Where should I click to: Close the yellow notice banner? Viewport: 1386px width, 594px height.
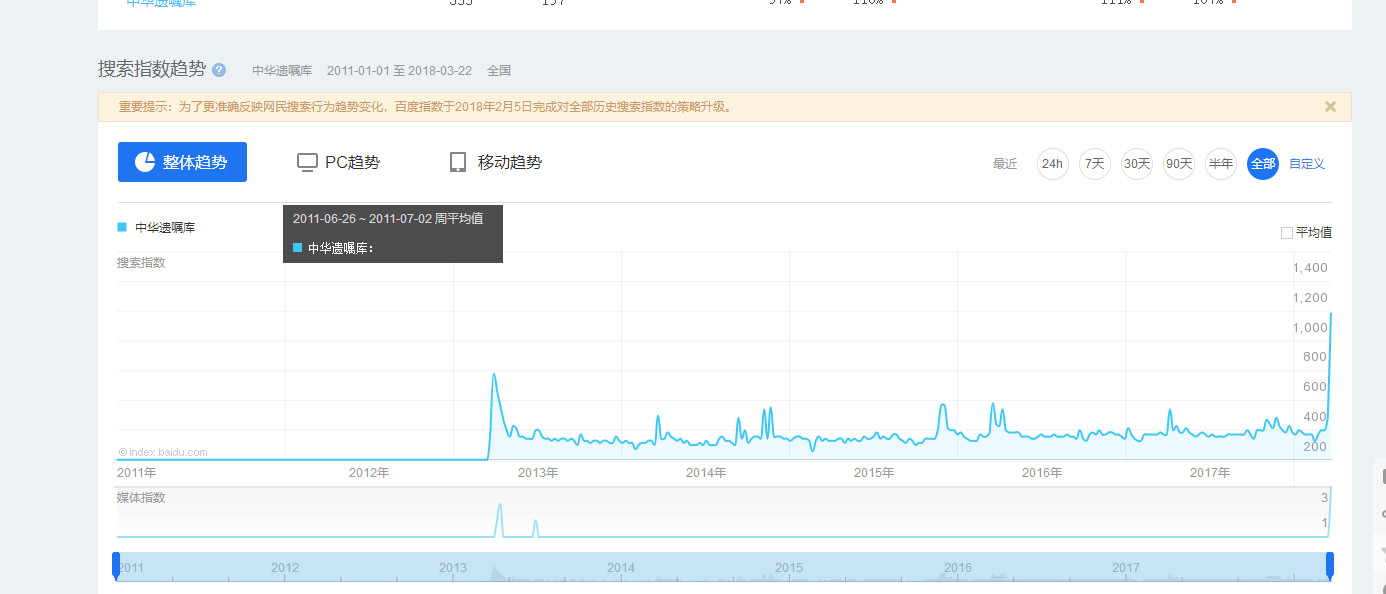[1330, 106]
